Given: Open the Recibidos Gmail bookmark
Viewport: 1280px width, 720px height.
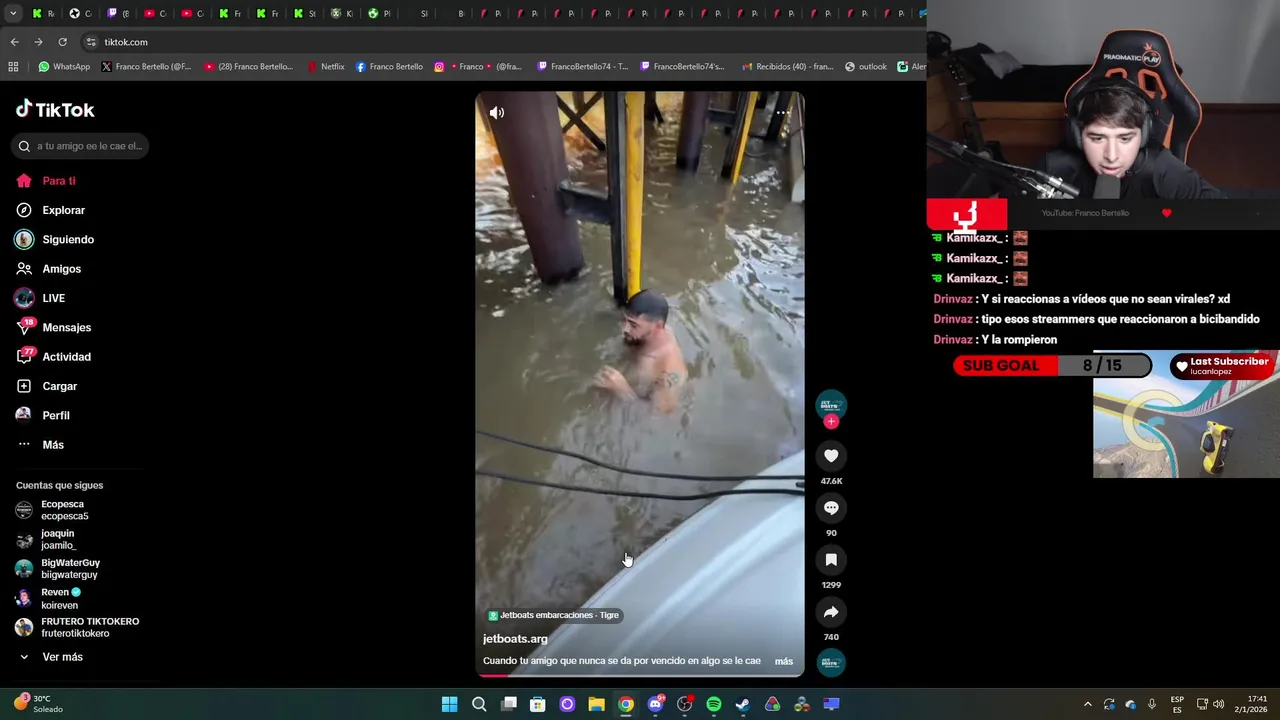Looking at the screenshot, I should (788, 67).
